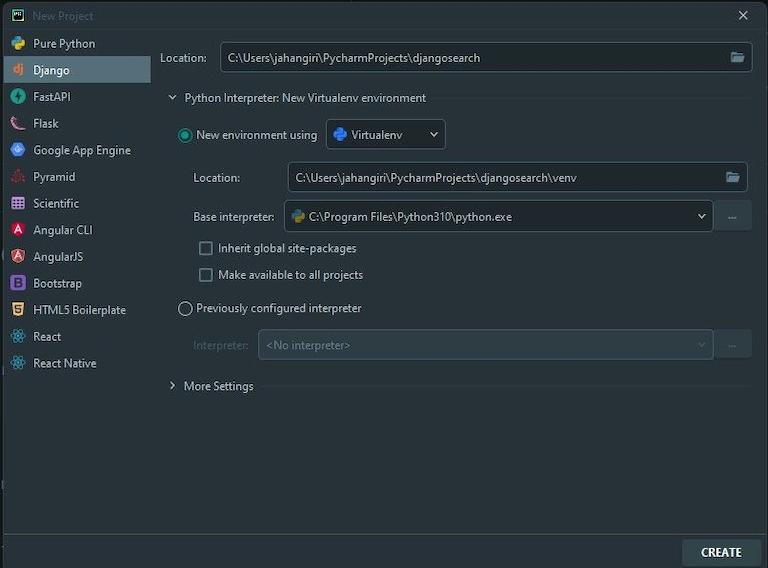Select React Native in the project list
Viewport: 768px width, 568px height.
[65, 363]
